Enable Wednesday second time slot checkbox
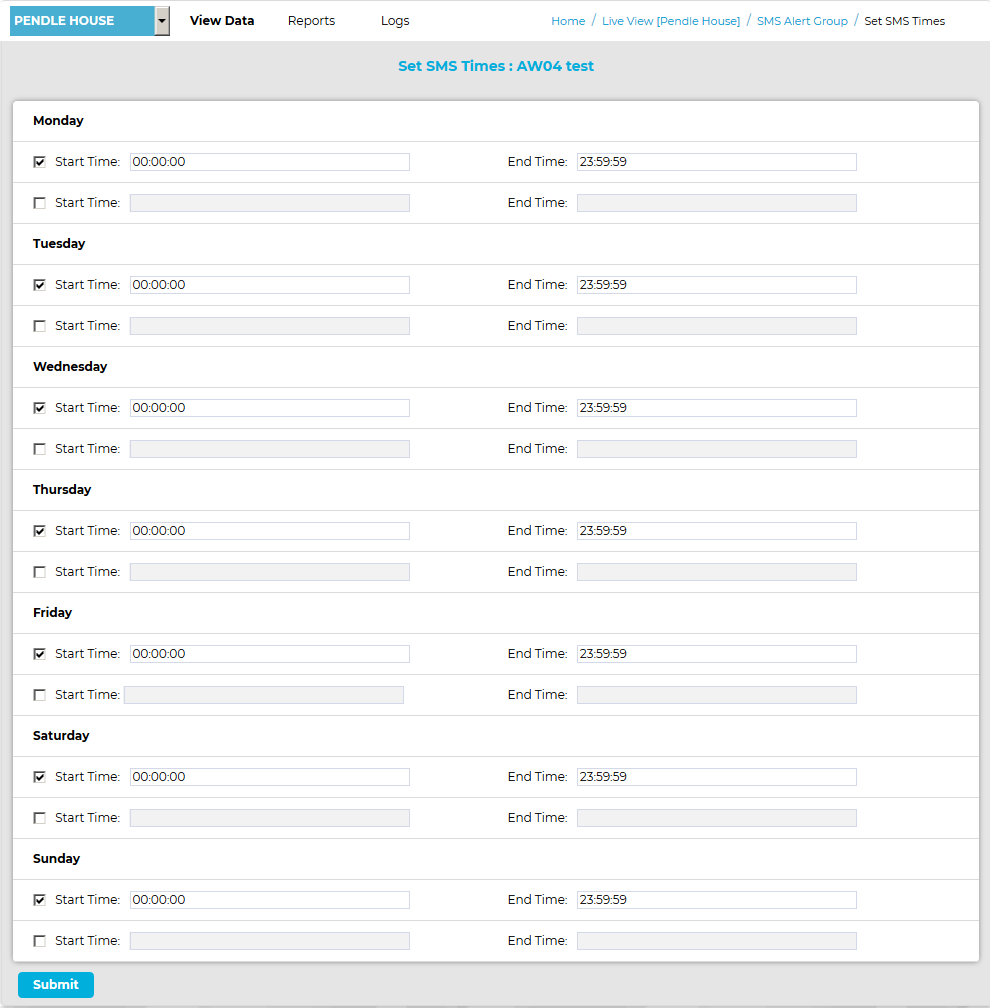Viewport: 990px width, 1008px height. (x=40, y=449)
